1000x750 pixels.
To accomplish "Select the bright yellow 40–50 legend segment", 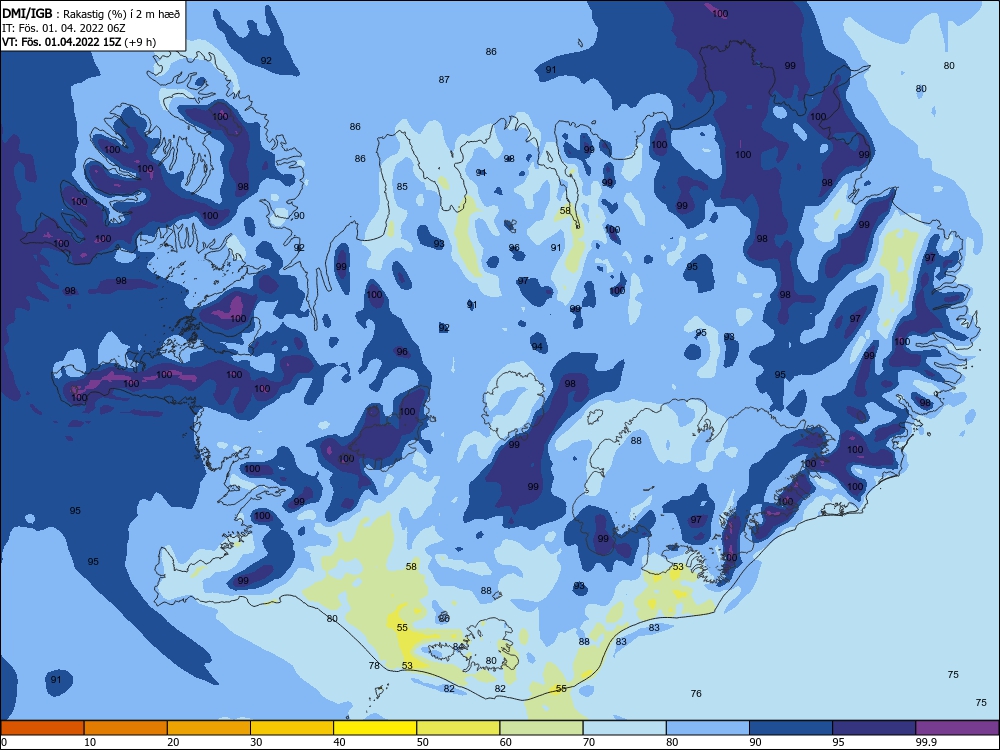I will pyautogui.click(x=375, y=728).
